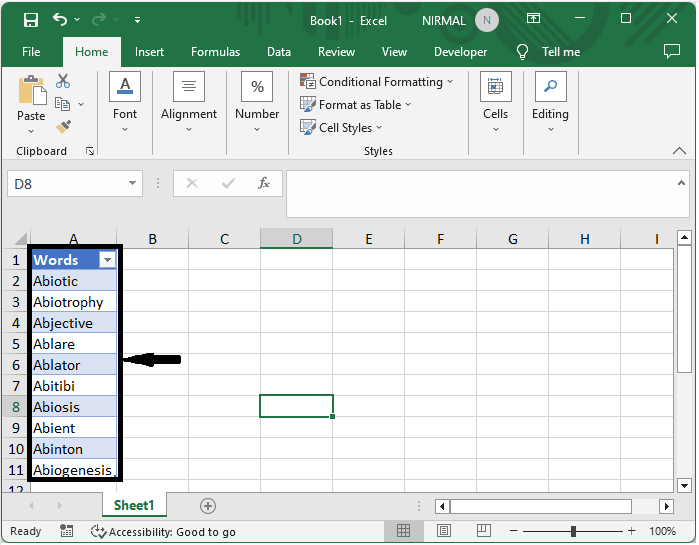The height and width of the screenshot is (545, 699).
Task: Expand the formula bar with the caret
Action: [x=681, y=183]
